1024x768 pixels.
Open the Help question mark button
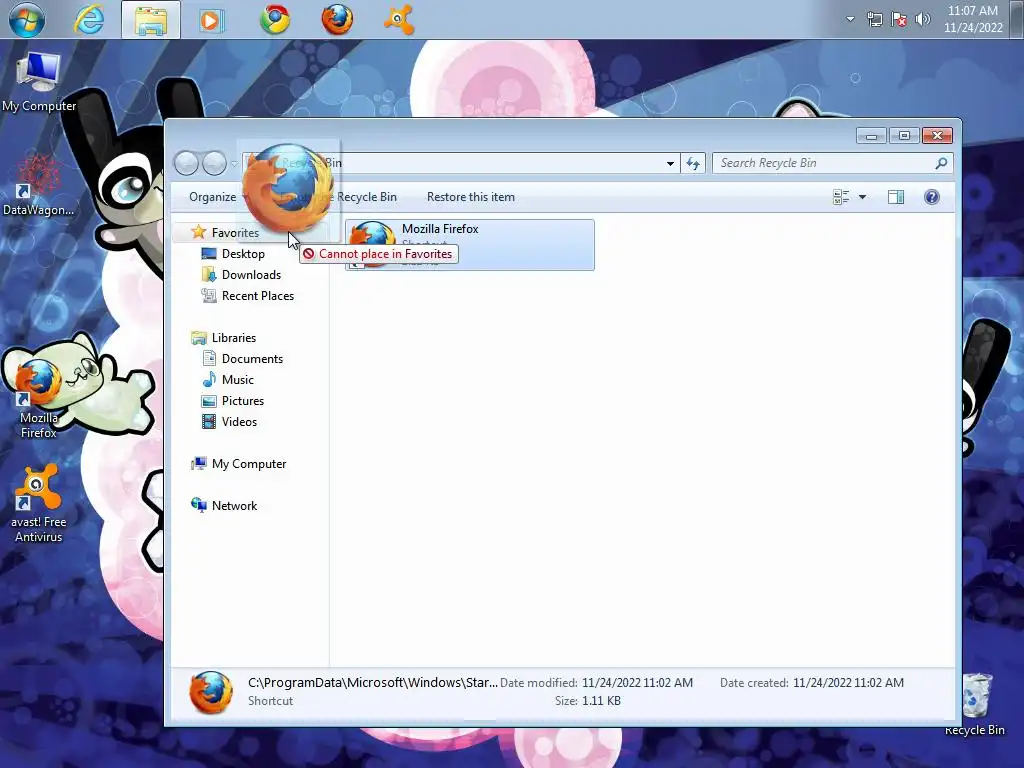tap(932, 197)
